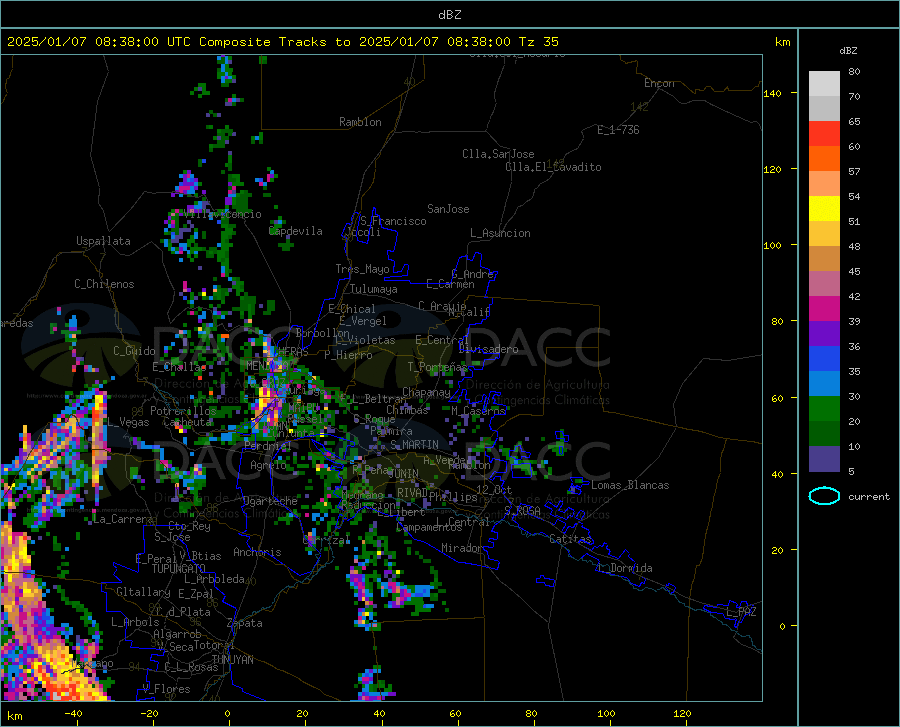The width and height of the screenshot is (900, 727).
Task: Click the light gray 70-80 dBZ swatch
Action: (824, 84)
